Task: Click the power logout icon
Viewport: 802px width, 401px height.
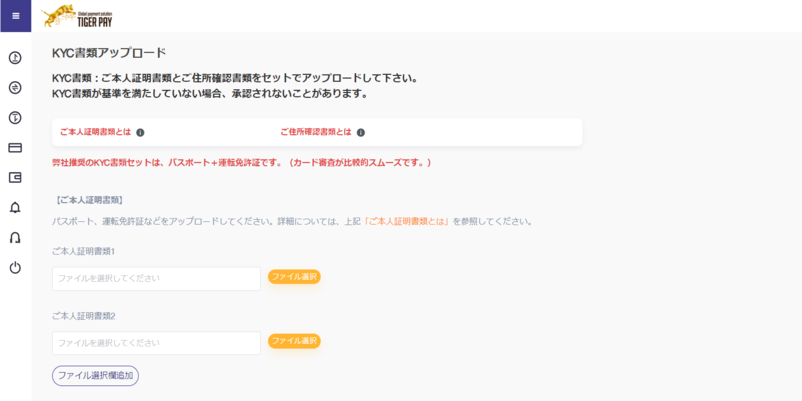Action: pyautogui.click(x=15, y=268)
